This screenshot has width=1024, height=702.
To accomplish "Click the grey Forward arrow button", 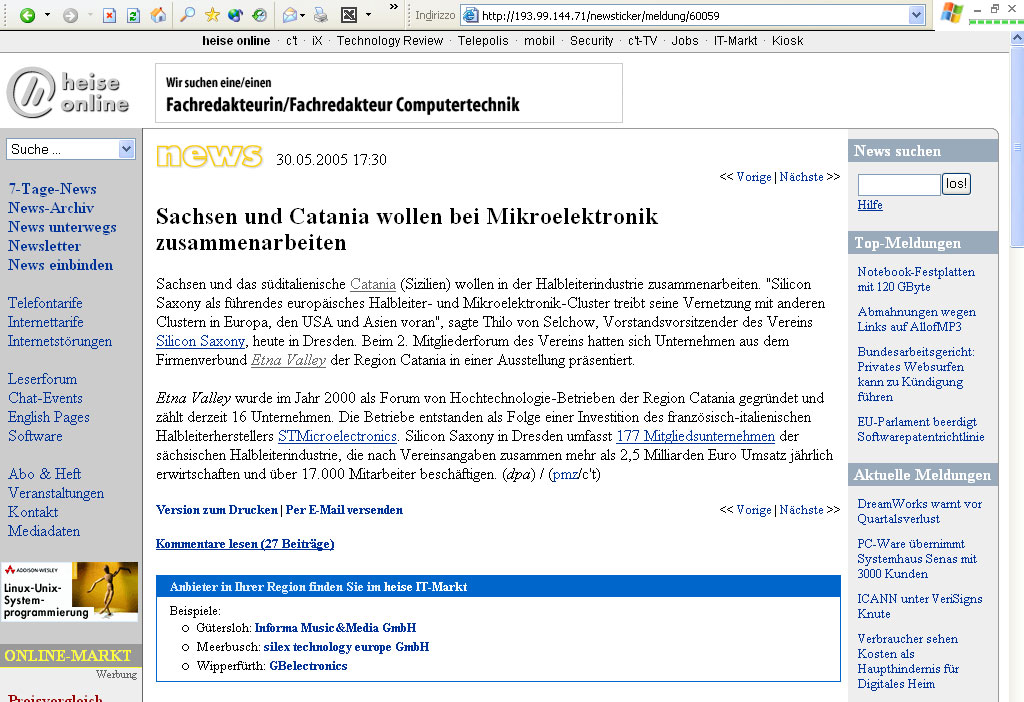I will tap(70, 15).
